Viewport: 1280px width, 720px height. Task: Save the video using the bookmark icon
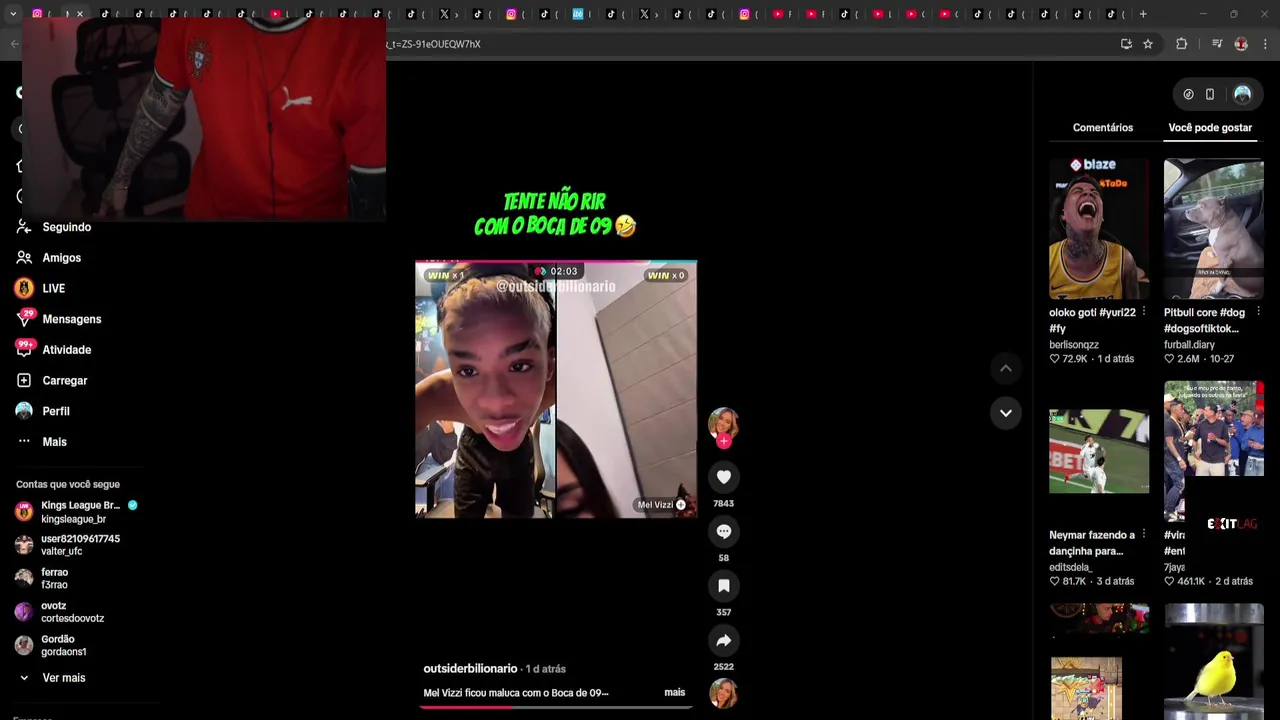pos(724,586)
